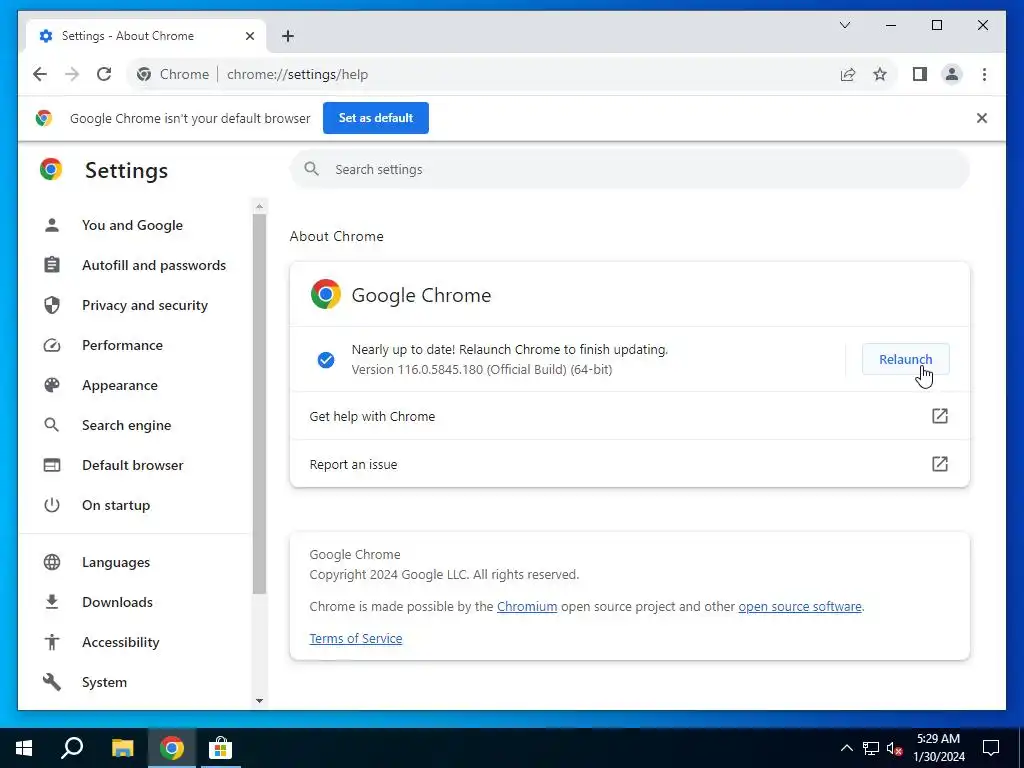Relaunch Chrome to finish updating

tap(905, 359)
